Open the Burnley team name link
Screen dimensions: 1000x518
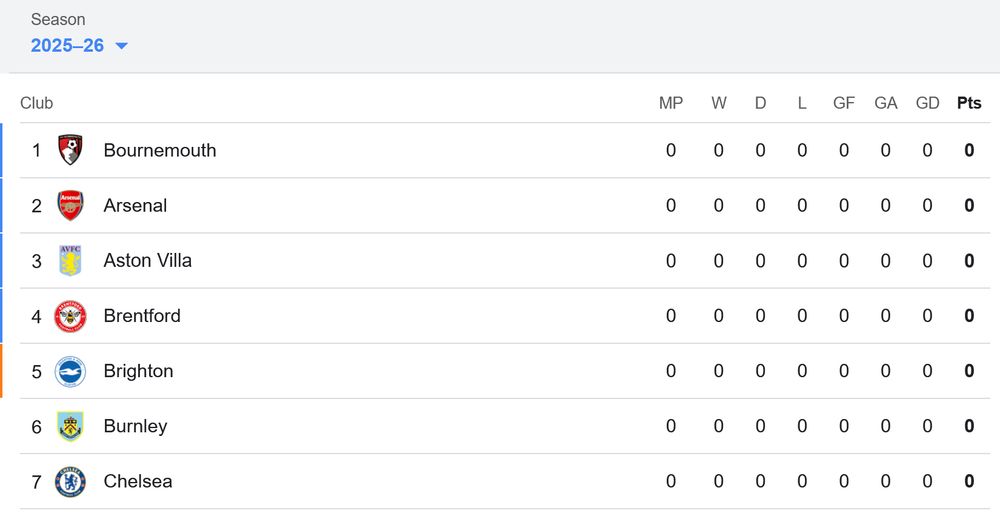pyautogui.click(x=135, y=426)
